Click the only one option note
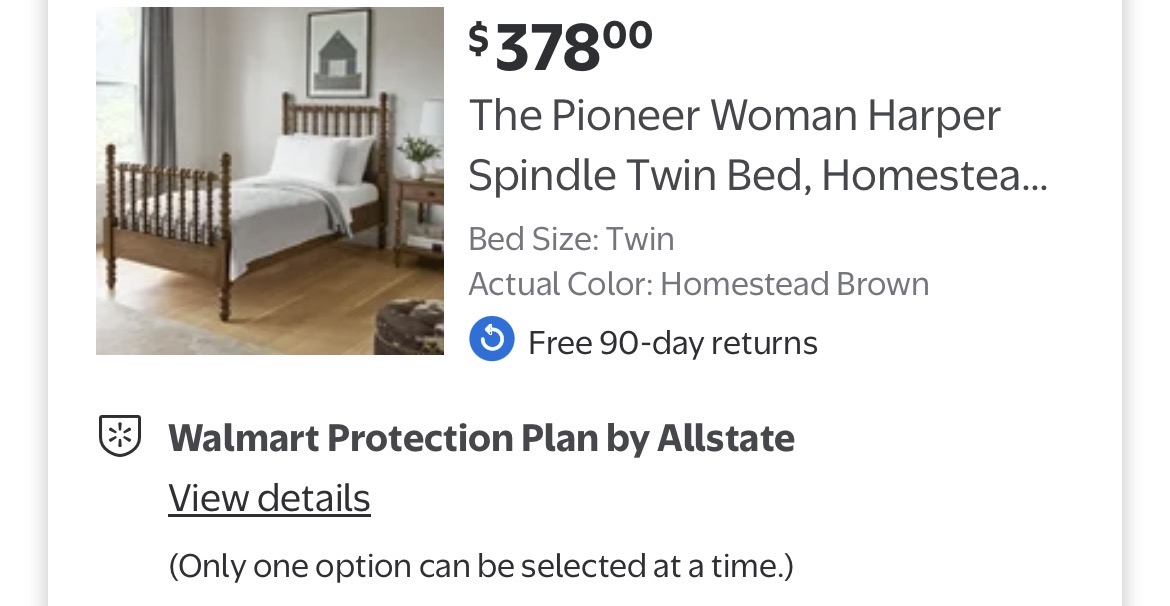The height and width of the screenshot is (606, 1170). click(480, 567)
